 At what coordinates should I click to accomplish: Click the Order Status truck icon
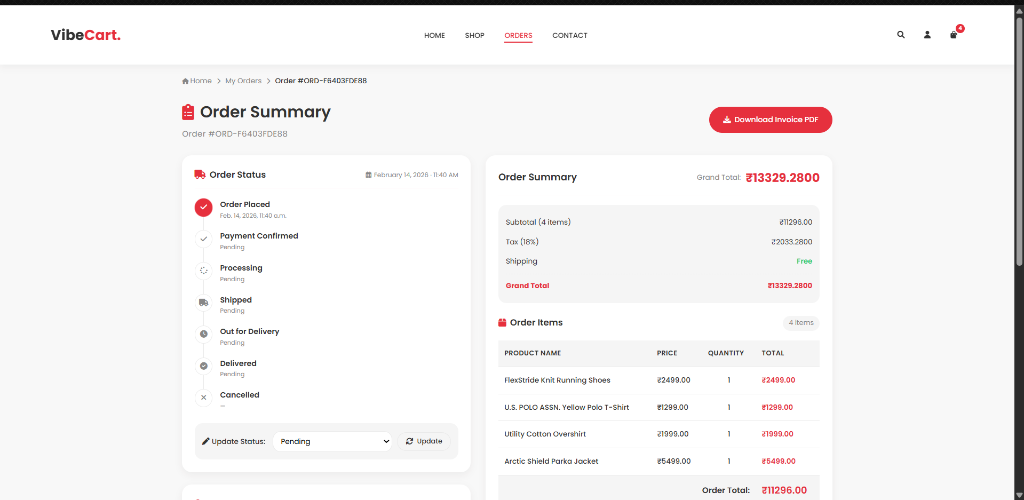click(x=200, y=175)
